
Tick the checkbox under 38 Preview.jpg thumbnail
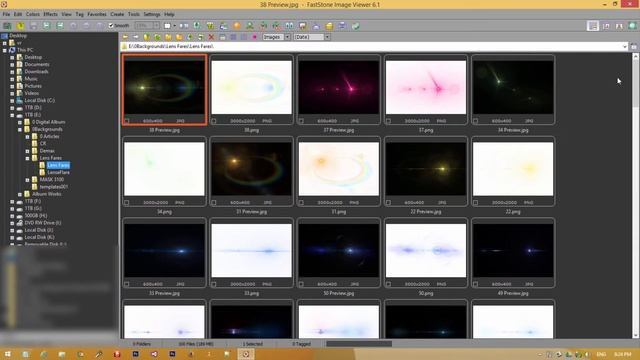pos(127,121)
